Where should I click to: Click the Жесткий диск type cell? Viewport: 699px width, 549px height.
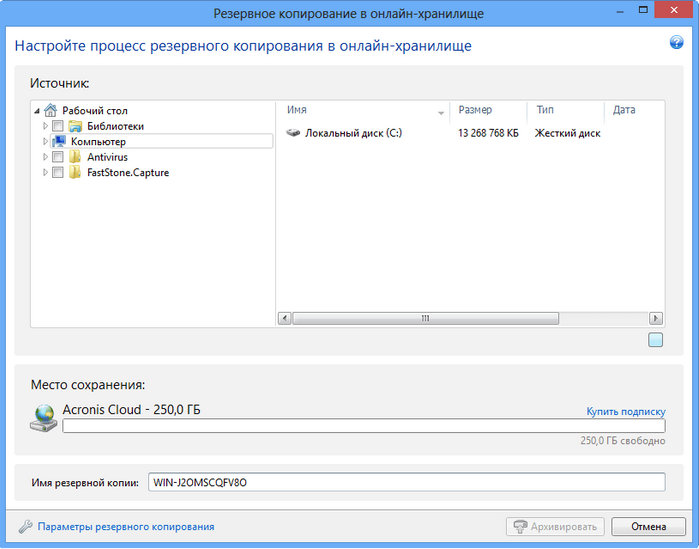(567, 133)
